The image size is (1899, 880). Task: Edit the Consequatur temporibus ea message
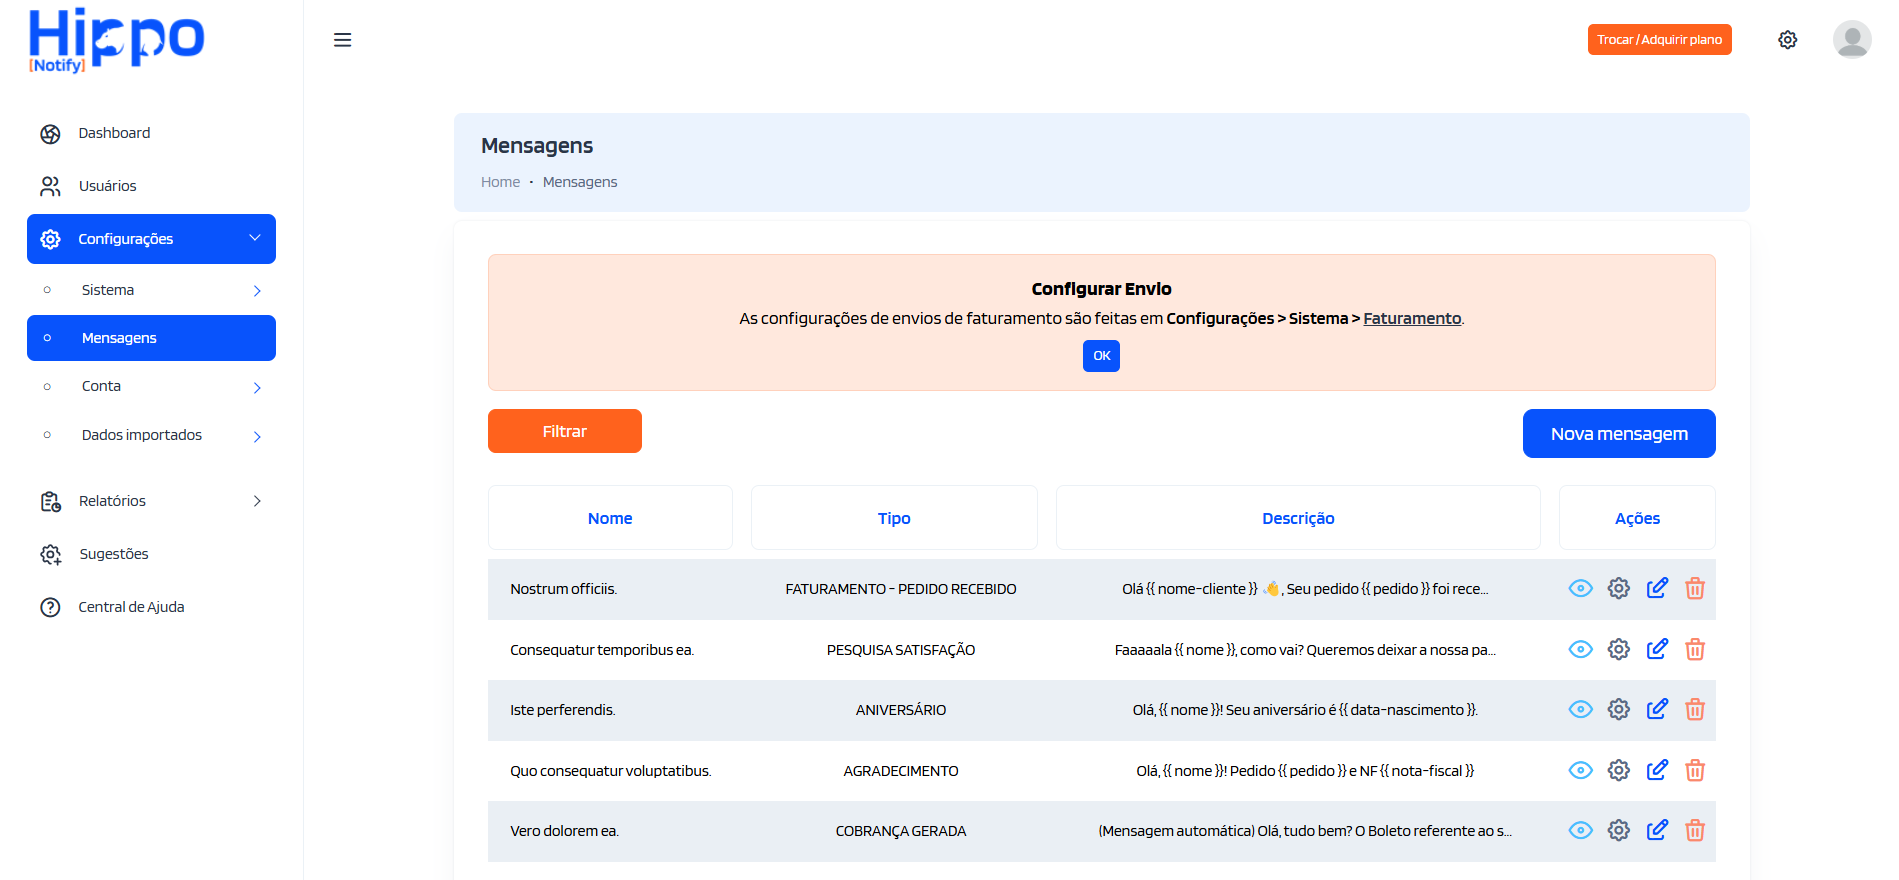click(1656, 650)
